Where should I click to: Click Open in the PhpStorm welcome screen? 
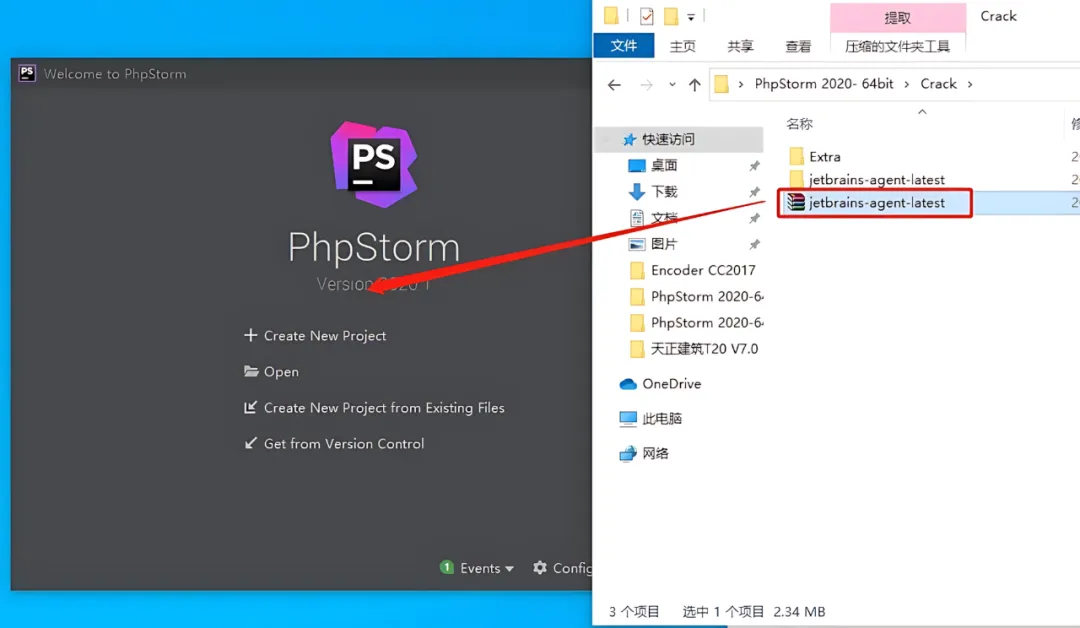click(281, 372)
